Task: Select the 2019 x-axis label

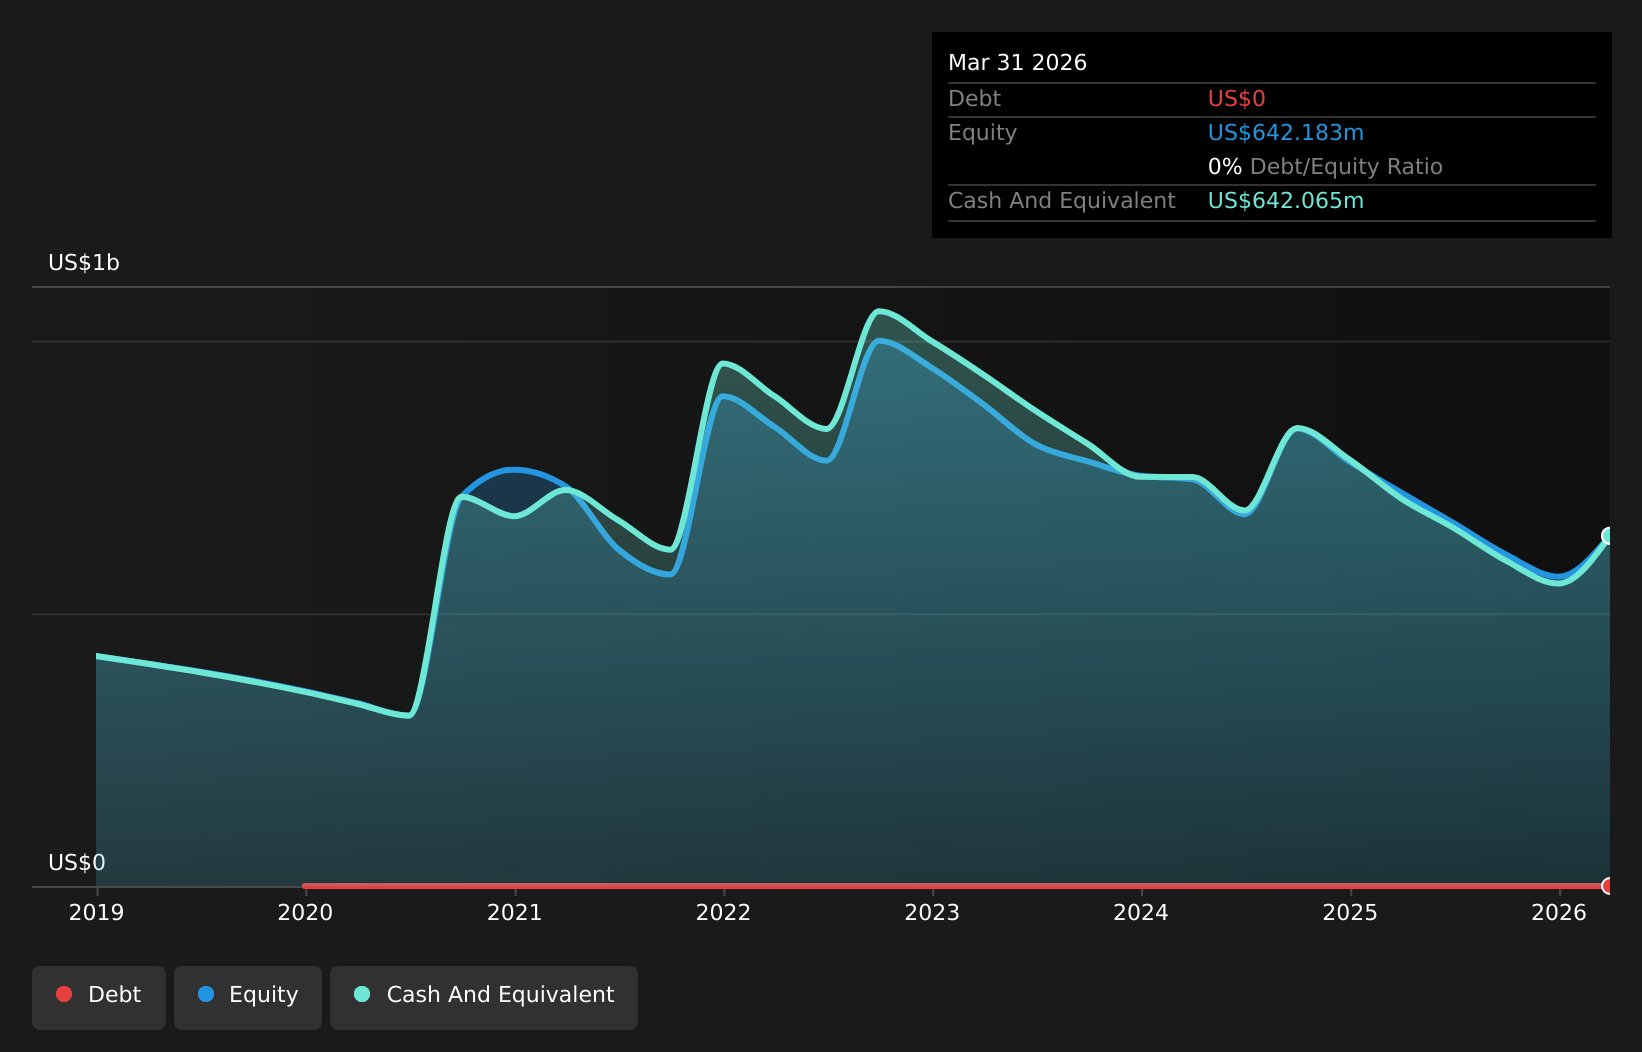Action: pos(96,913)
